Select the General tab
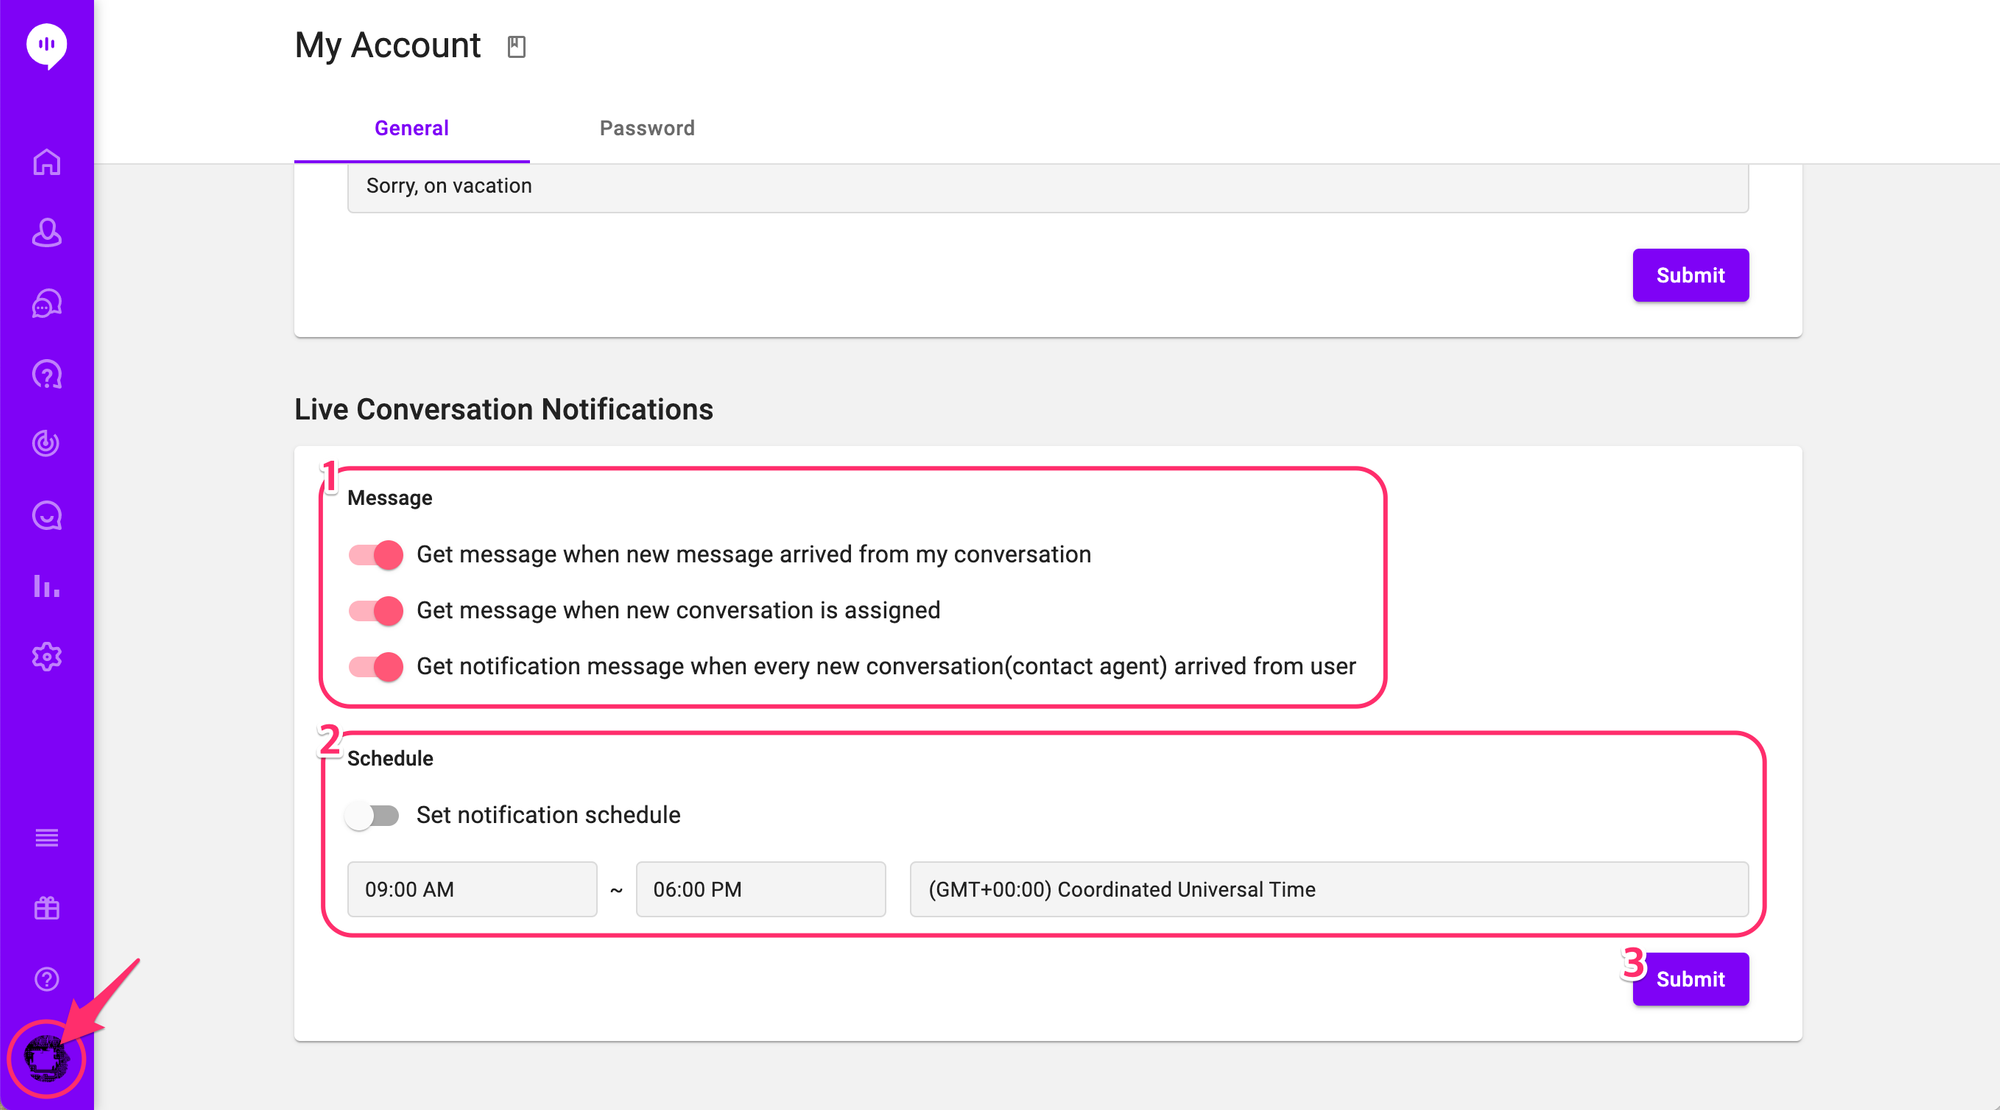The image size is (2000, 1110). click(x=411, y=128)
